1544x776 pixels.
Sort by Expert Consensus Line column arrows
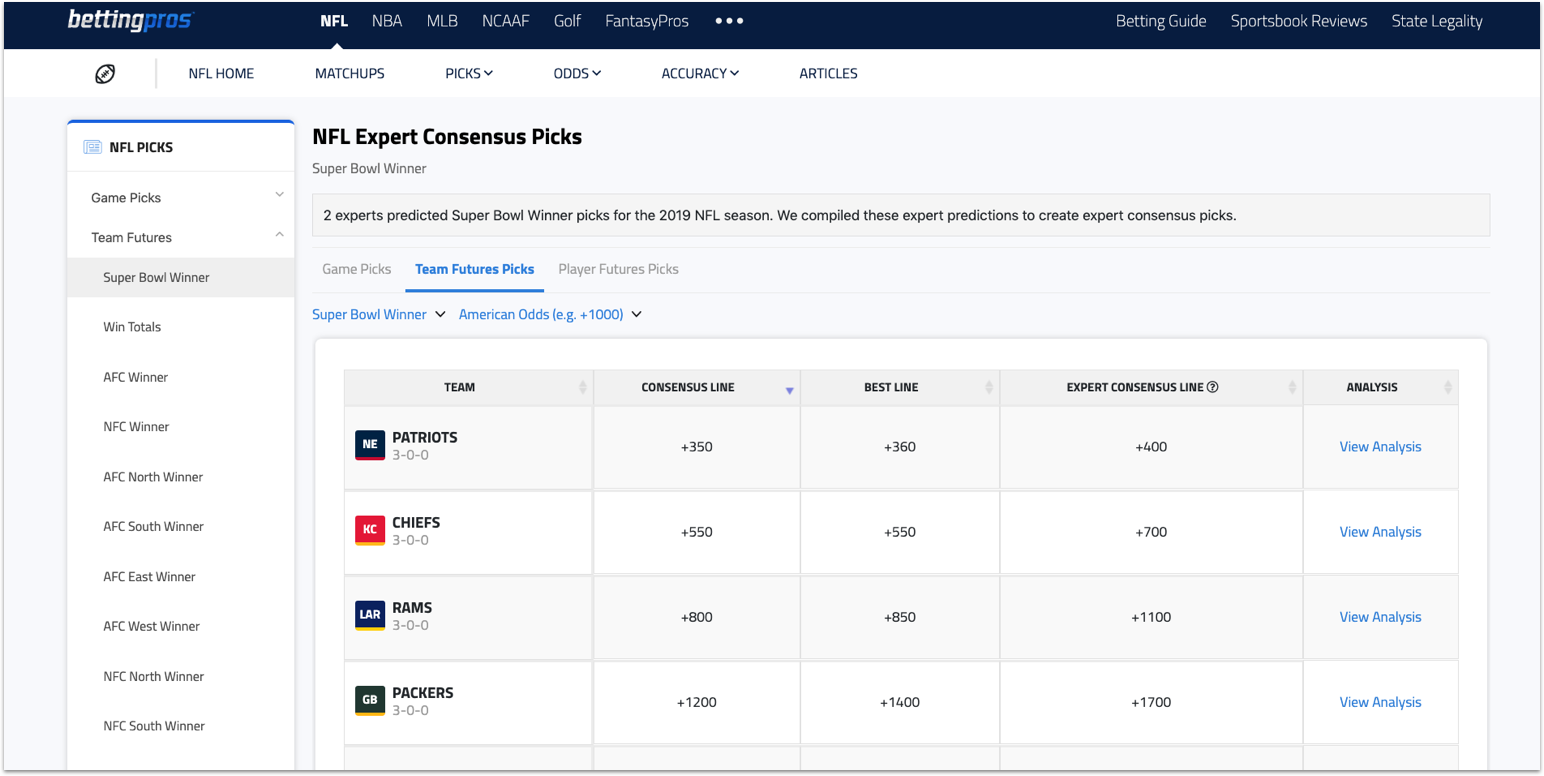click(x=1292, y=387)
